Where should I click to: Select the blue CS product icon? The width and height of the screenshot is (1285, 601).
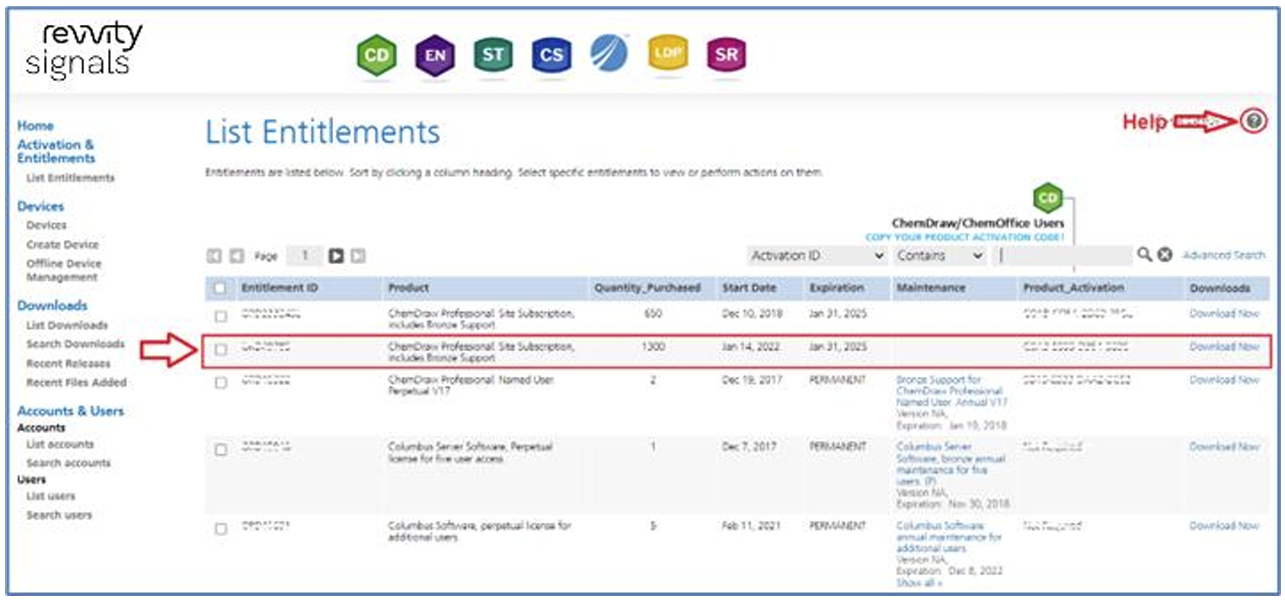point(550,56)
